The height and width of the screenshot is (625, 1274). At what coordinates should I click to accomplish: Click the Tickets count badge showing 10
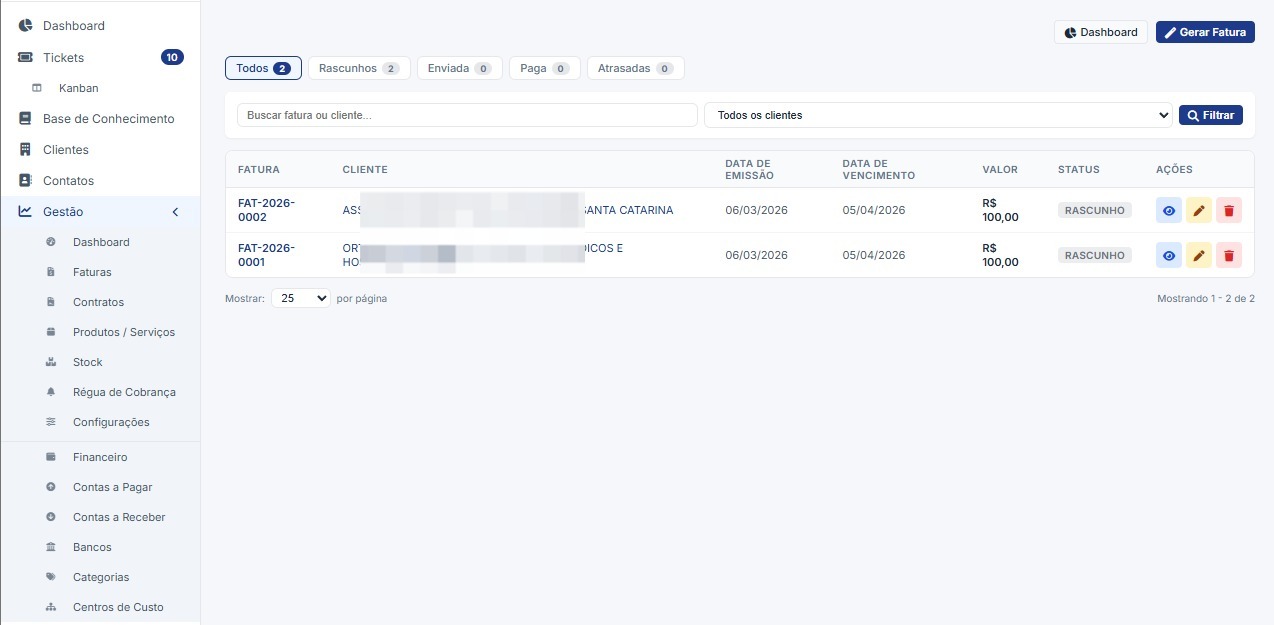pos(172,57)
